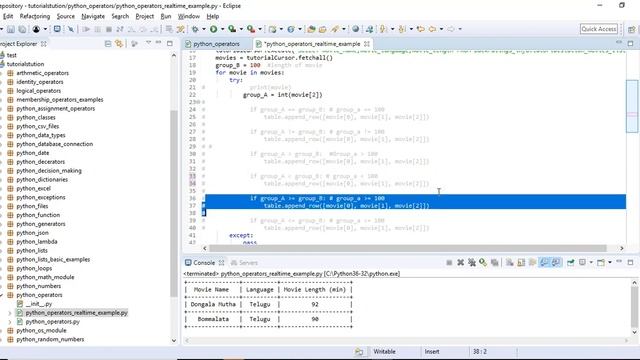Click the Toggle Mark Occurrences pencil icon
Viewport: 640px width, 360px height.
coord(335,29)
